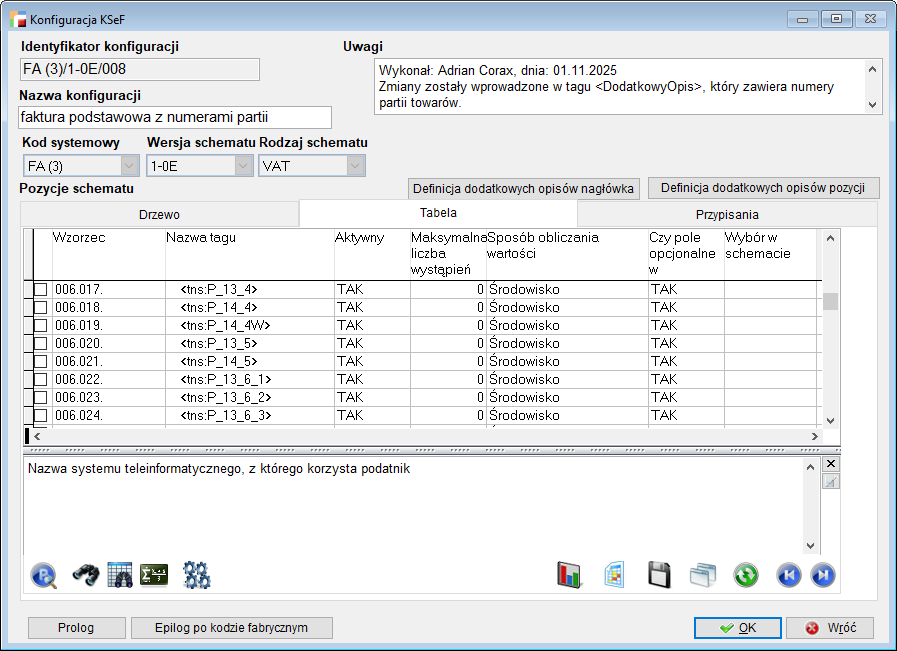This screenshot has width=897, height=651.
Task: Click the gears settings icon
Action: click(197, 575)
